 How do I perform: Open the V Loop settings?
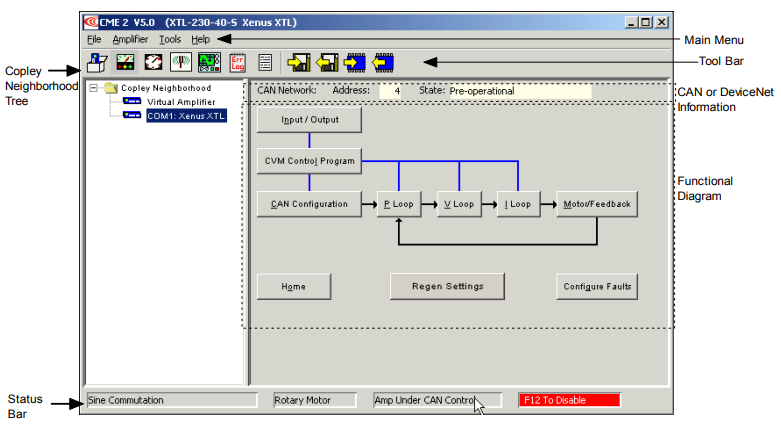[459, 204]
